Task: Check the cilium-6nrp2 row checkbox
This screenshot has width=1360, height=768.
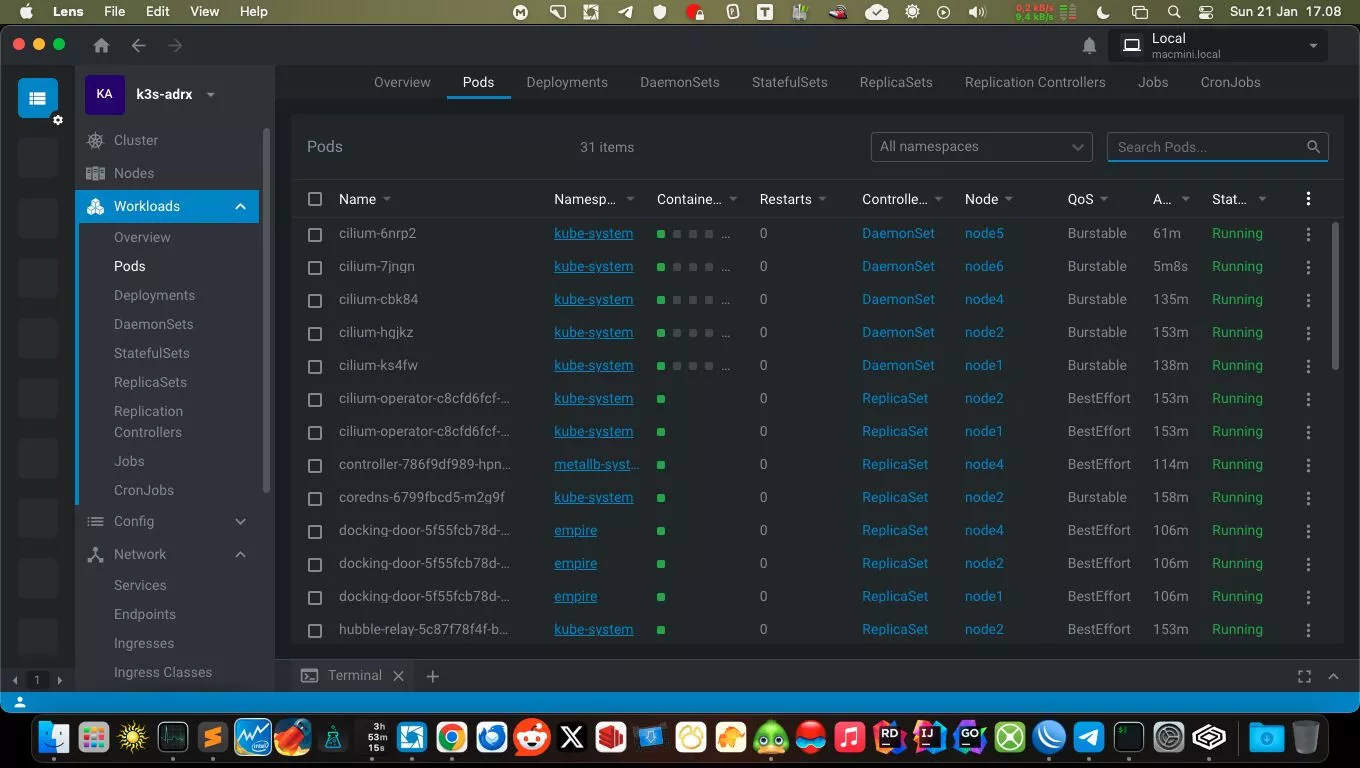Action: point(315,234)
